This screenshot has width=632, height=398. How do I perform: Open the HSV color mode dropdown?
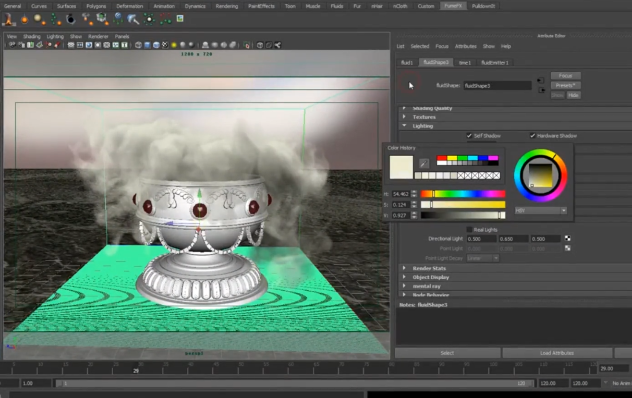541,210
